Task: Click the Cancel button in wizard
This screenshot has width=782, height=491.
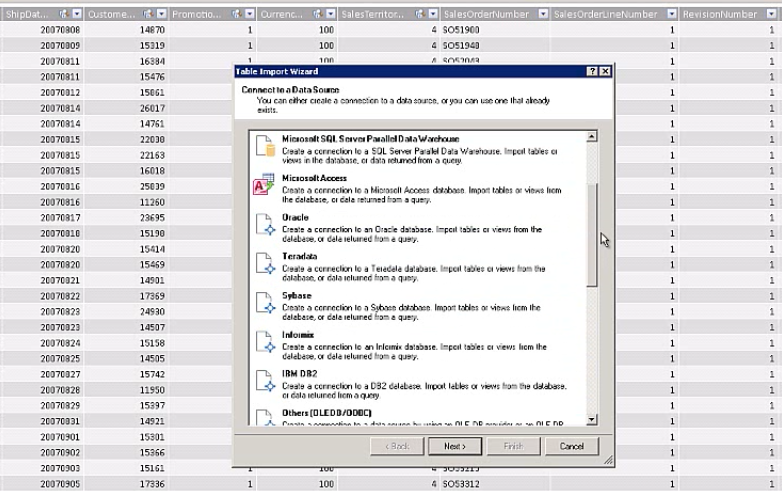Action: coord(572,446)
